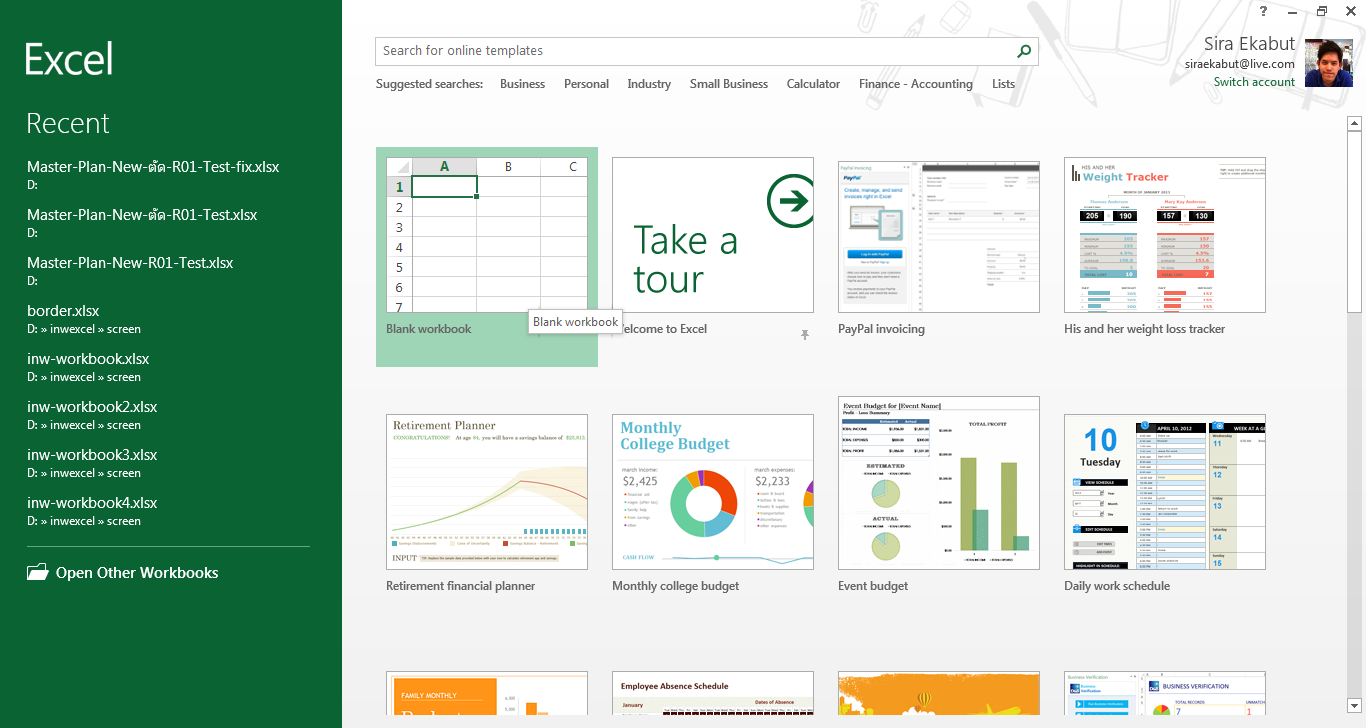Choose the Personal suggested search
This screenshot has width=1366, height=728.
point(586,84)
